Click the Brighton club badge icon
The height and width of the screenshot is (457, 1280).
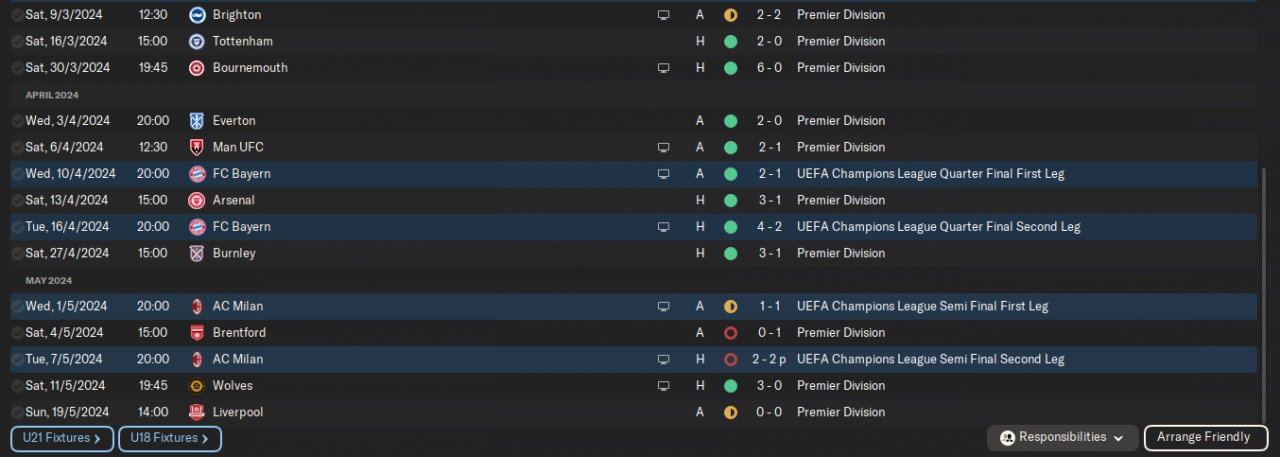[196, 15]
